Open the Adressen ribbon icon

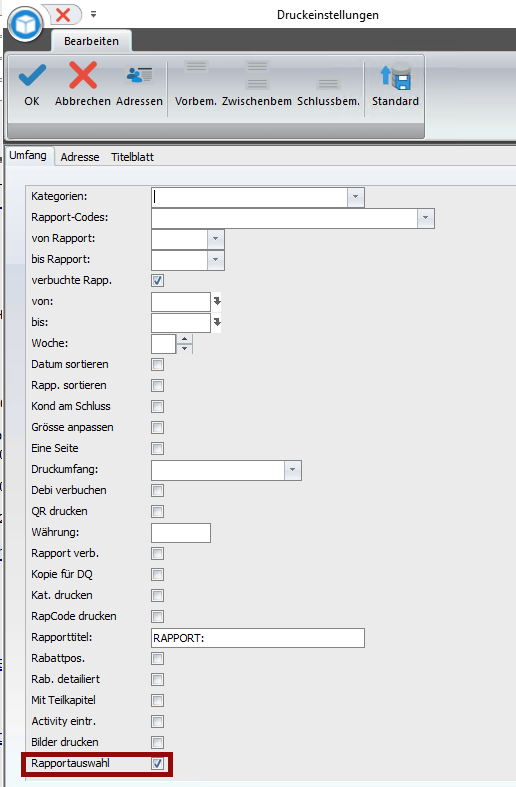(x=139, y=75)
